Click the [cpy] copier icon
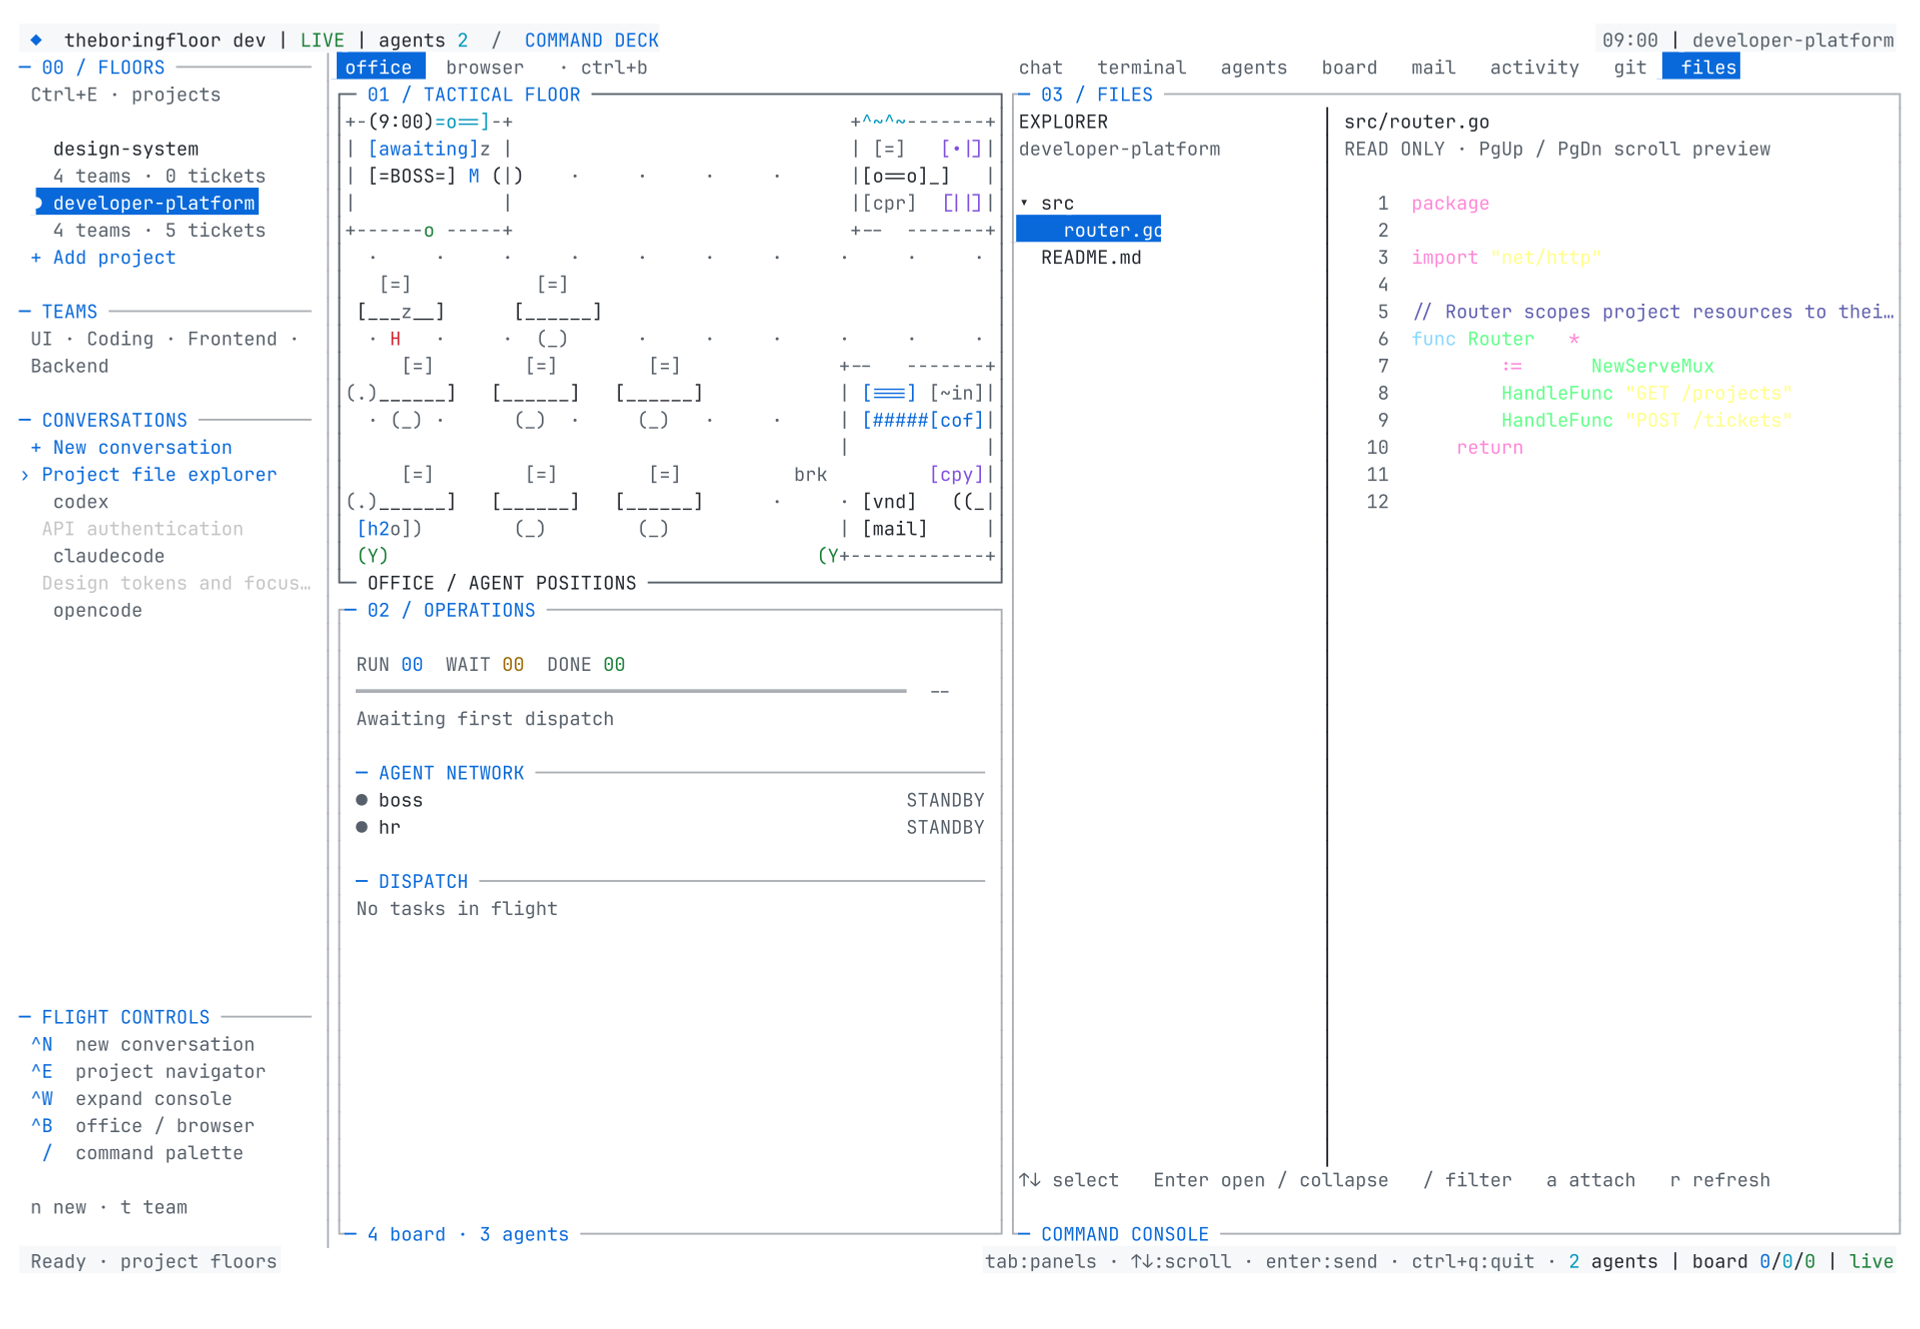The height and width of the screenshot is (1329, 1920). (x=956, y=475)
